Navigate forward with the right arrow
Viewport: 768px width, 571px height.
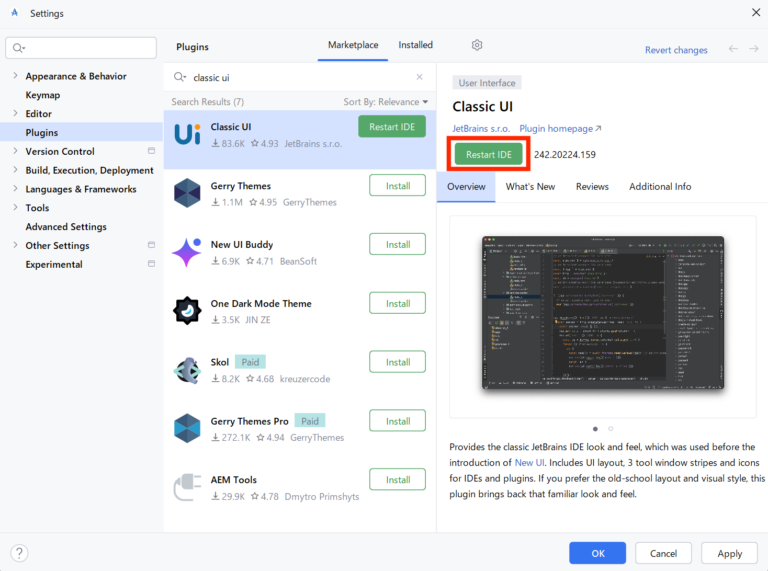(x=754, y=48)
